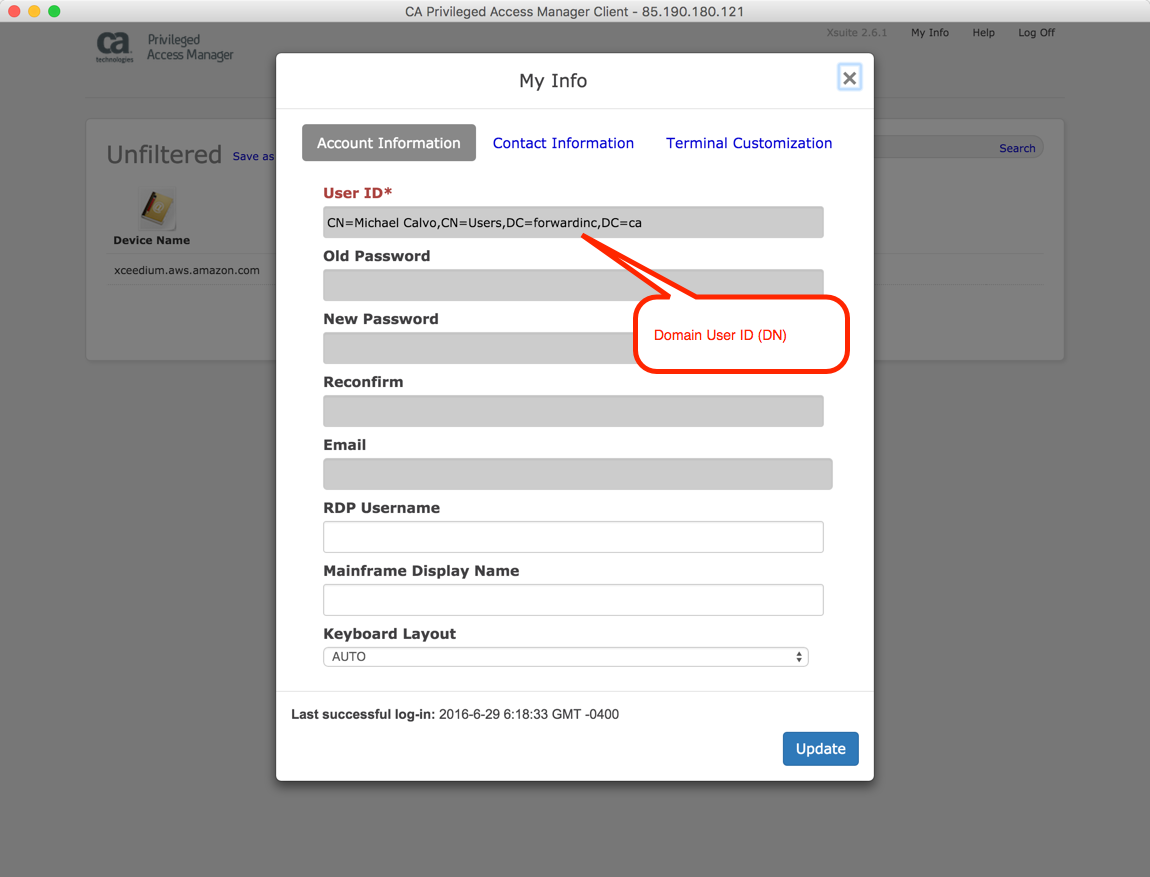Open the Help menu
Viewport: 1150px width, 877px height.
pos(983,33)
